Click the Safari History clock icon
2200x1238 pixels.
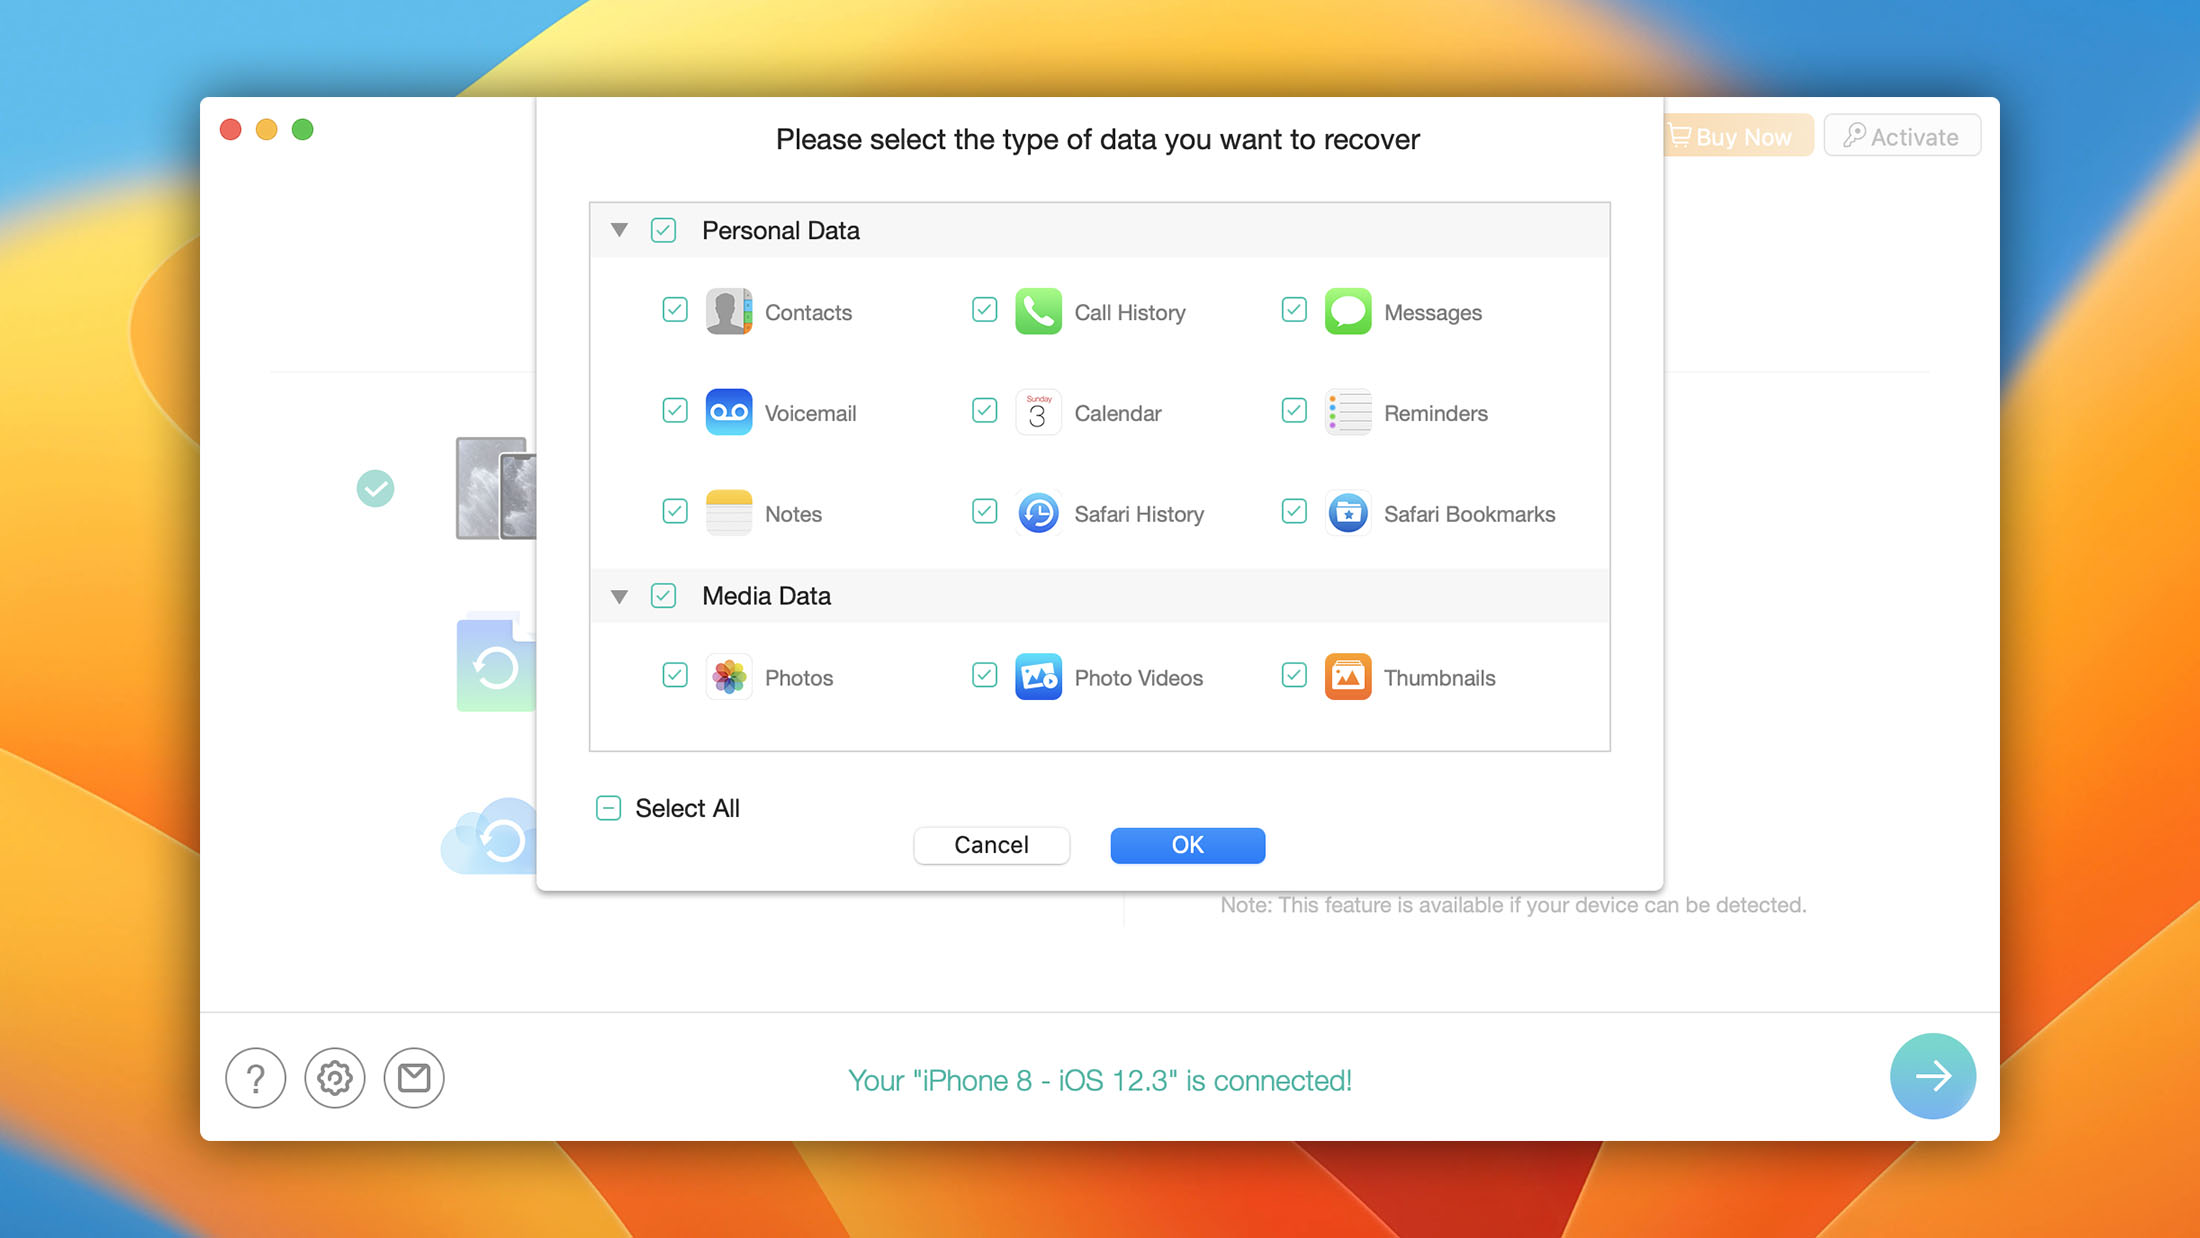pyautogui.click(x=1038, y=514)
